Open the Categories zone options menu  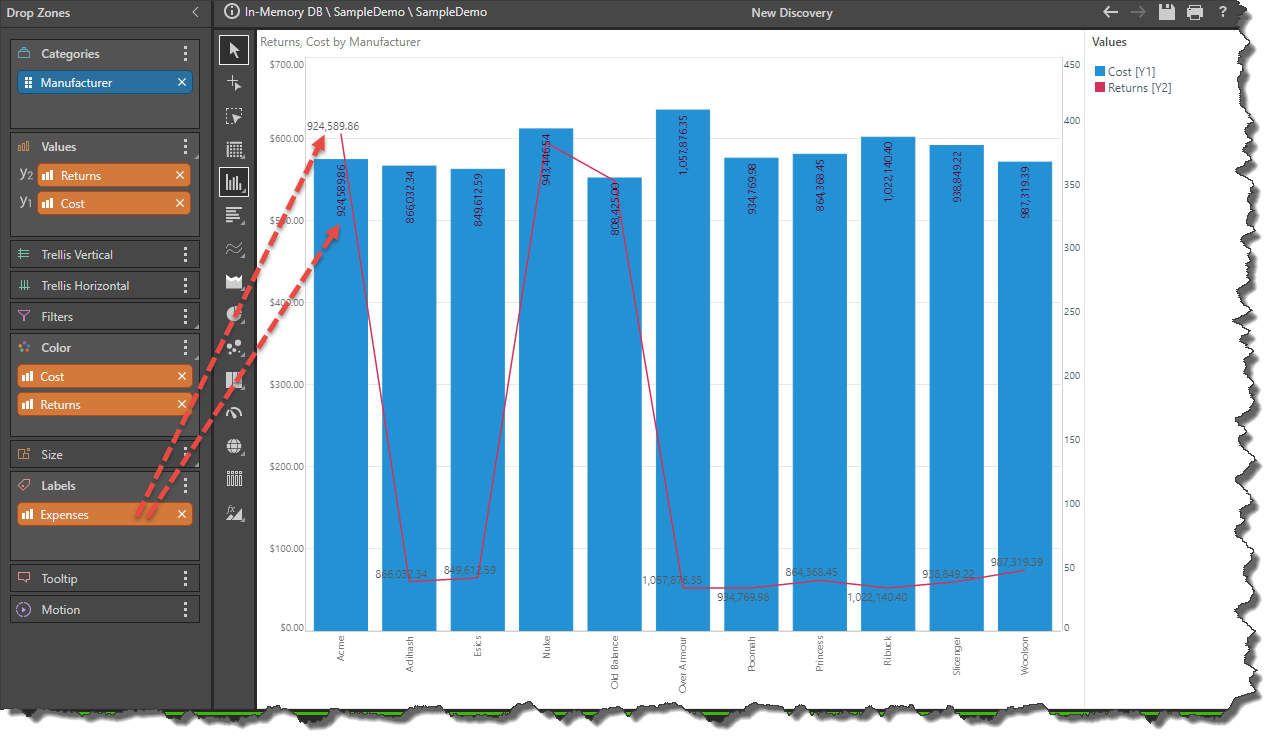click(x=185, y=54)
